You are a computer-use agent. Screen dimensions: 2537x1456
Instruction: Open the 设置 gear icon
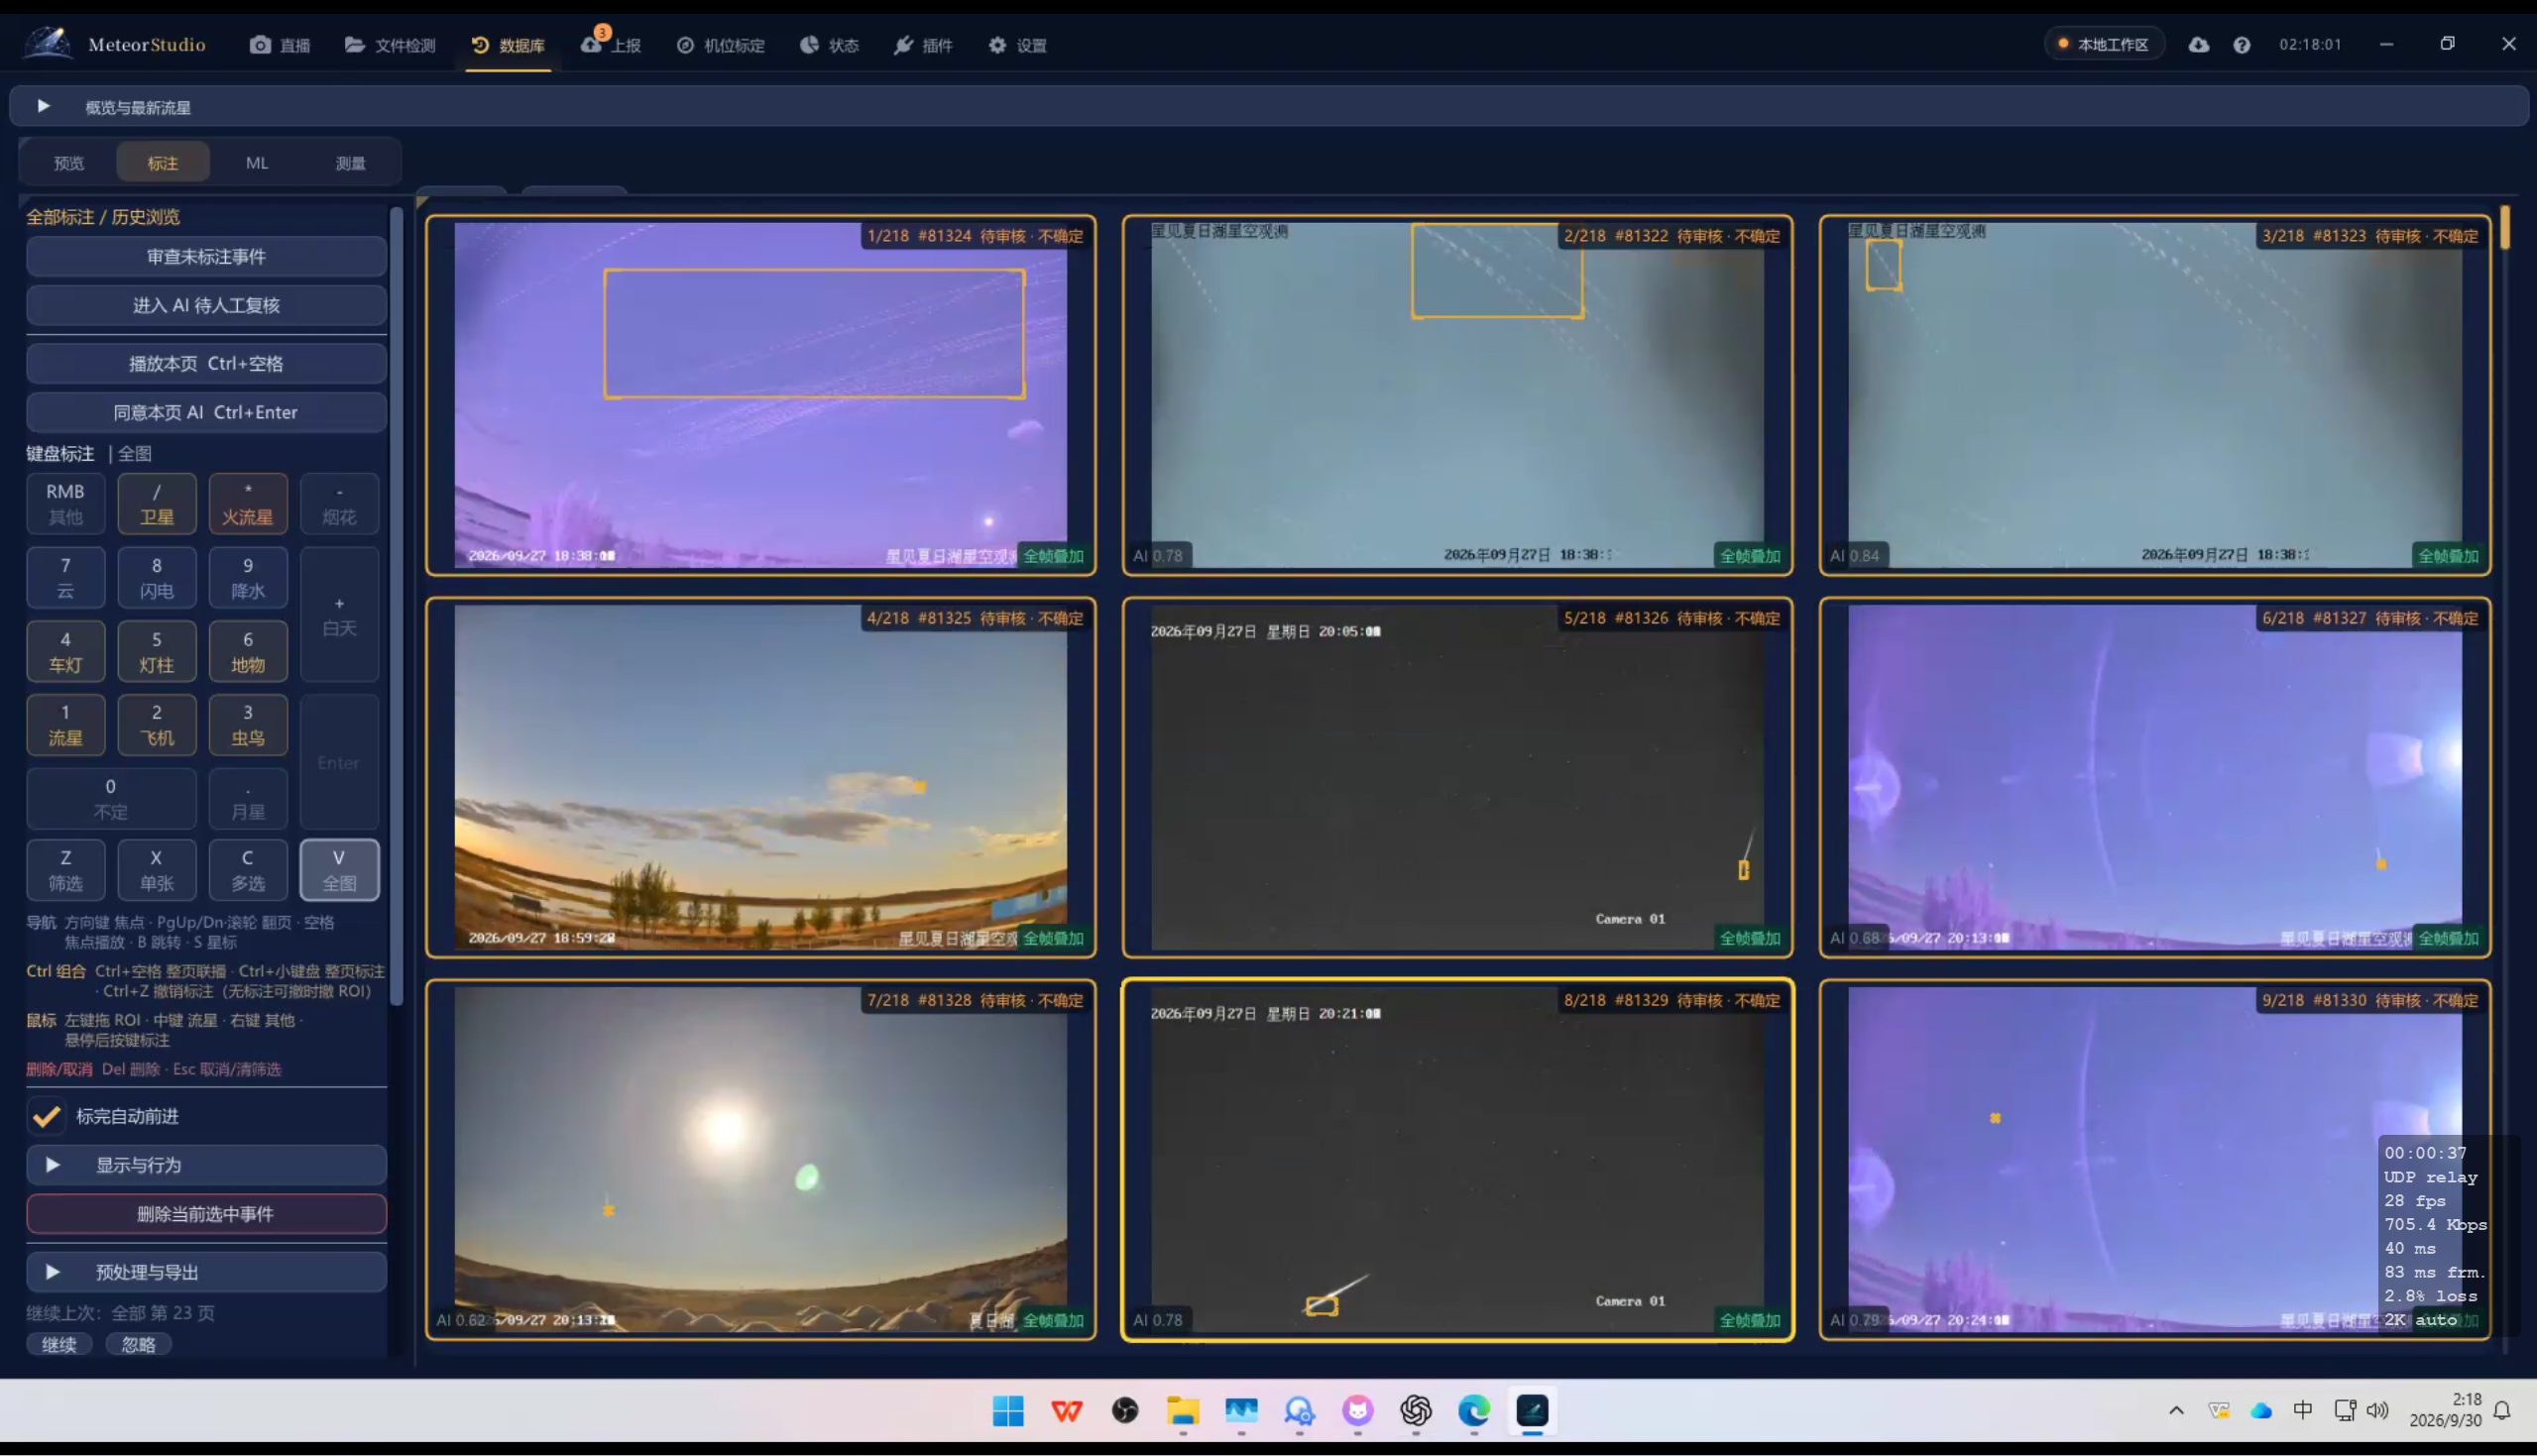coord(1017,45)
